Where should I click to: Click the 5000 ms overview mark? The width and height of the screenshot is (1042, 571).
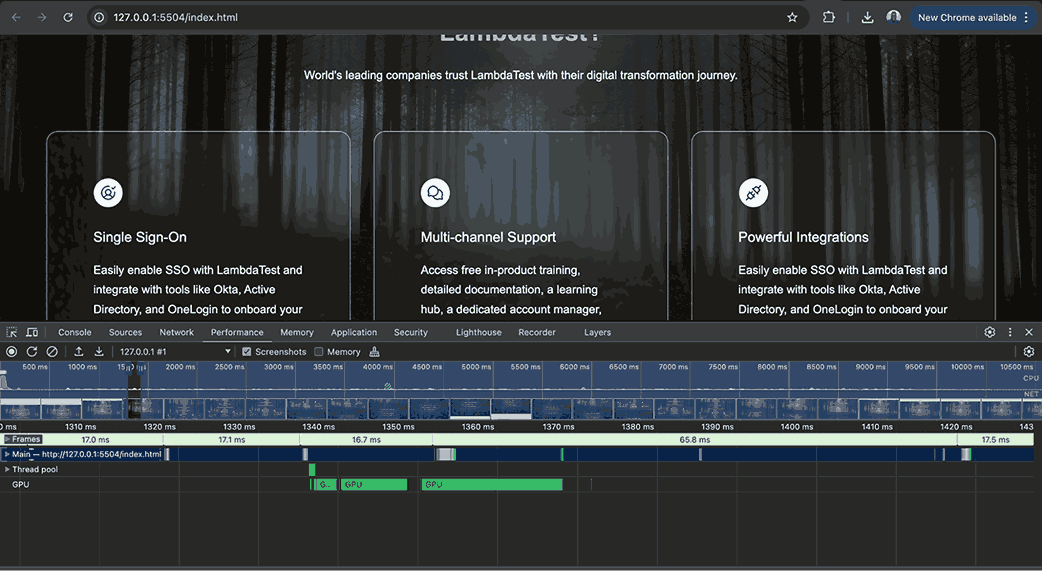click(476, 367)
